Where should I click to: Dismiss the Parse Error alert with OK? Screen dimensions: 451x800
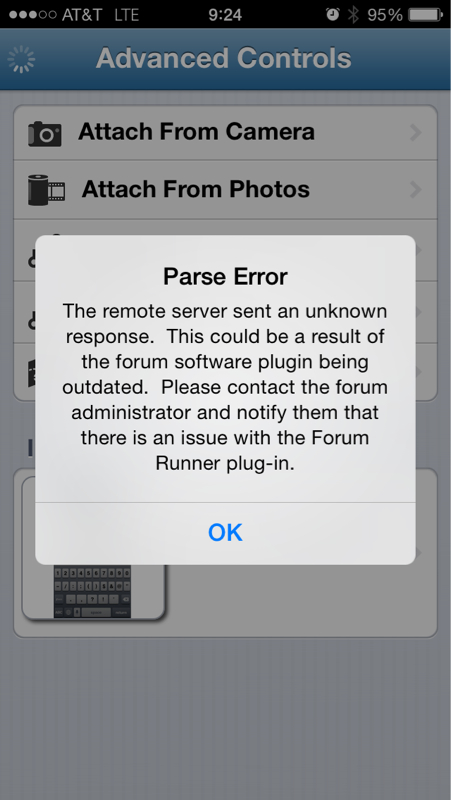(225, 533)
